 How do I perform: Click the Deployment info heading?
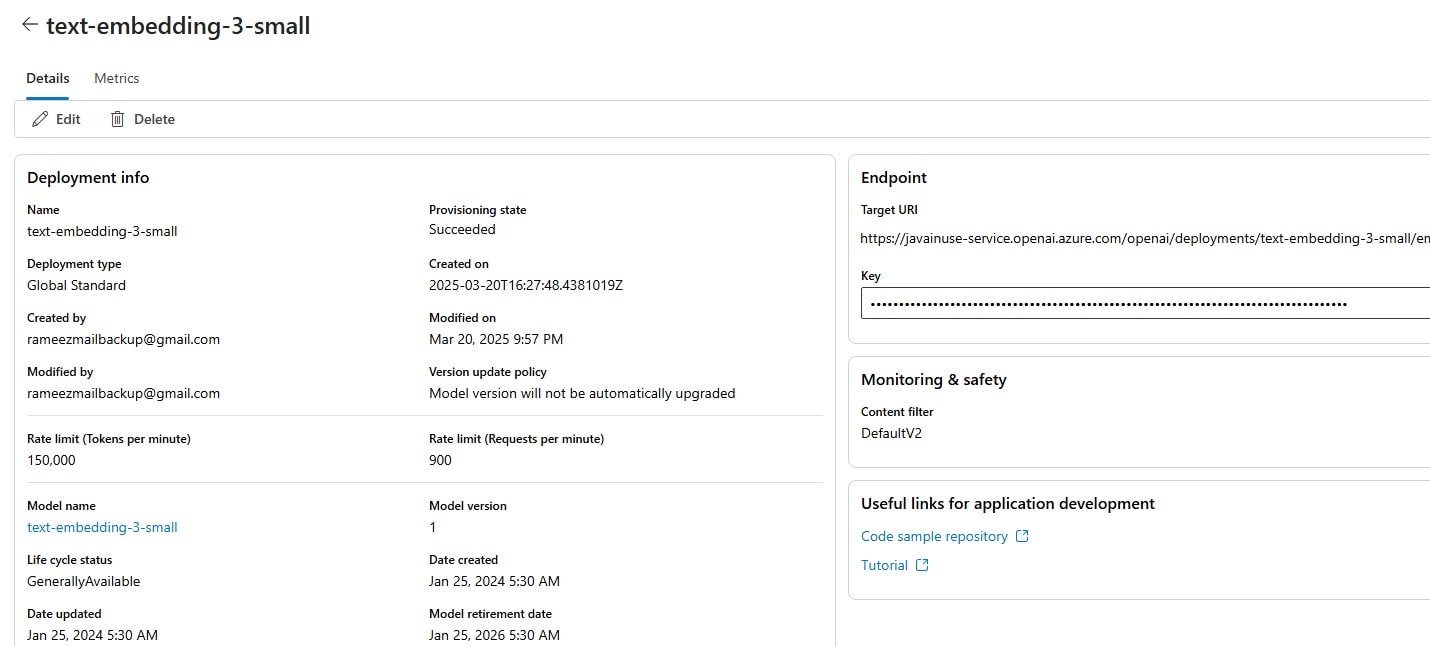pos(88,177)
